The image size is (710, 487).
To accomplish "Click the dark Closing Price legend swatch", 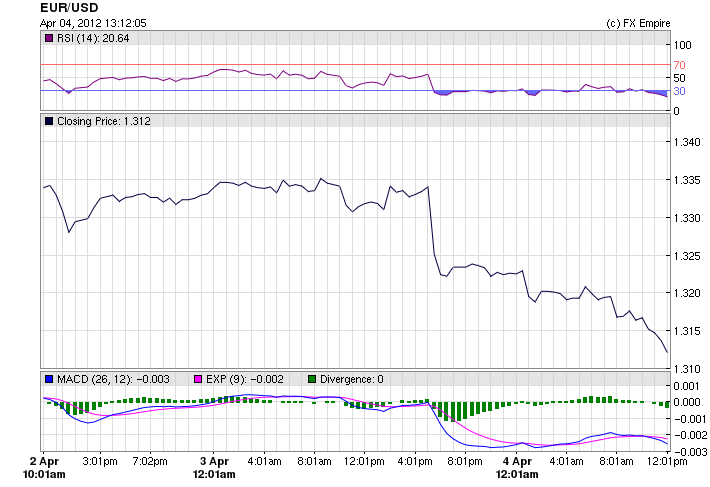I will coord(49,121).
